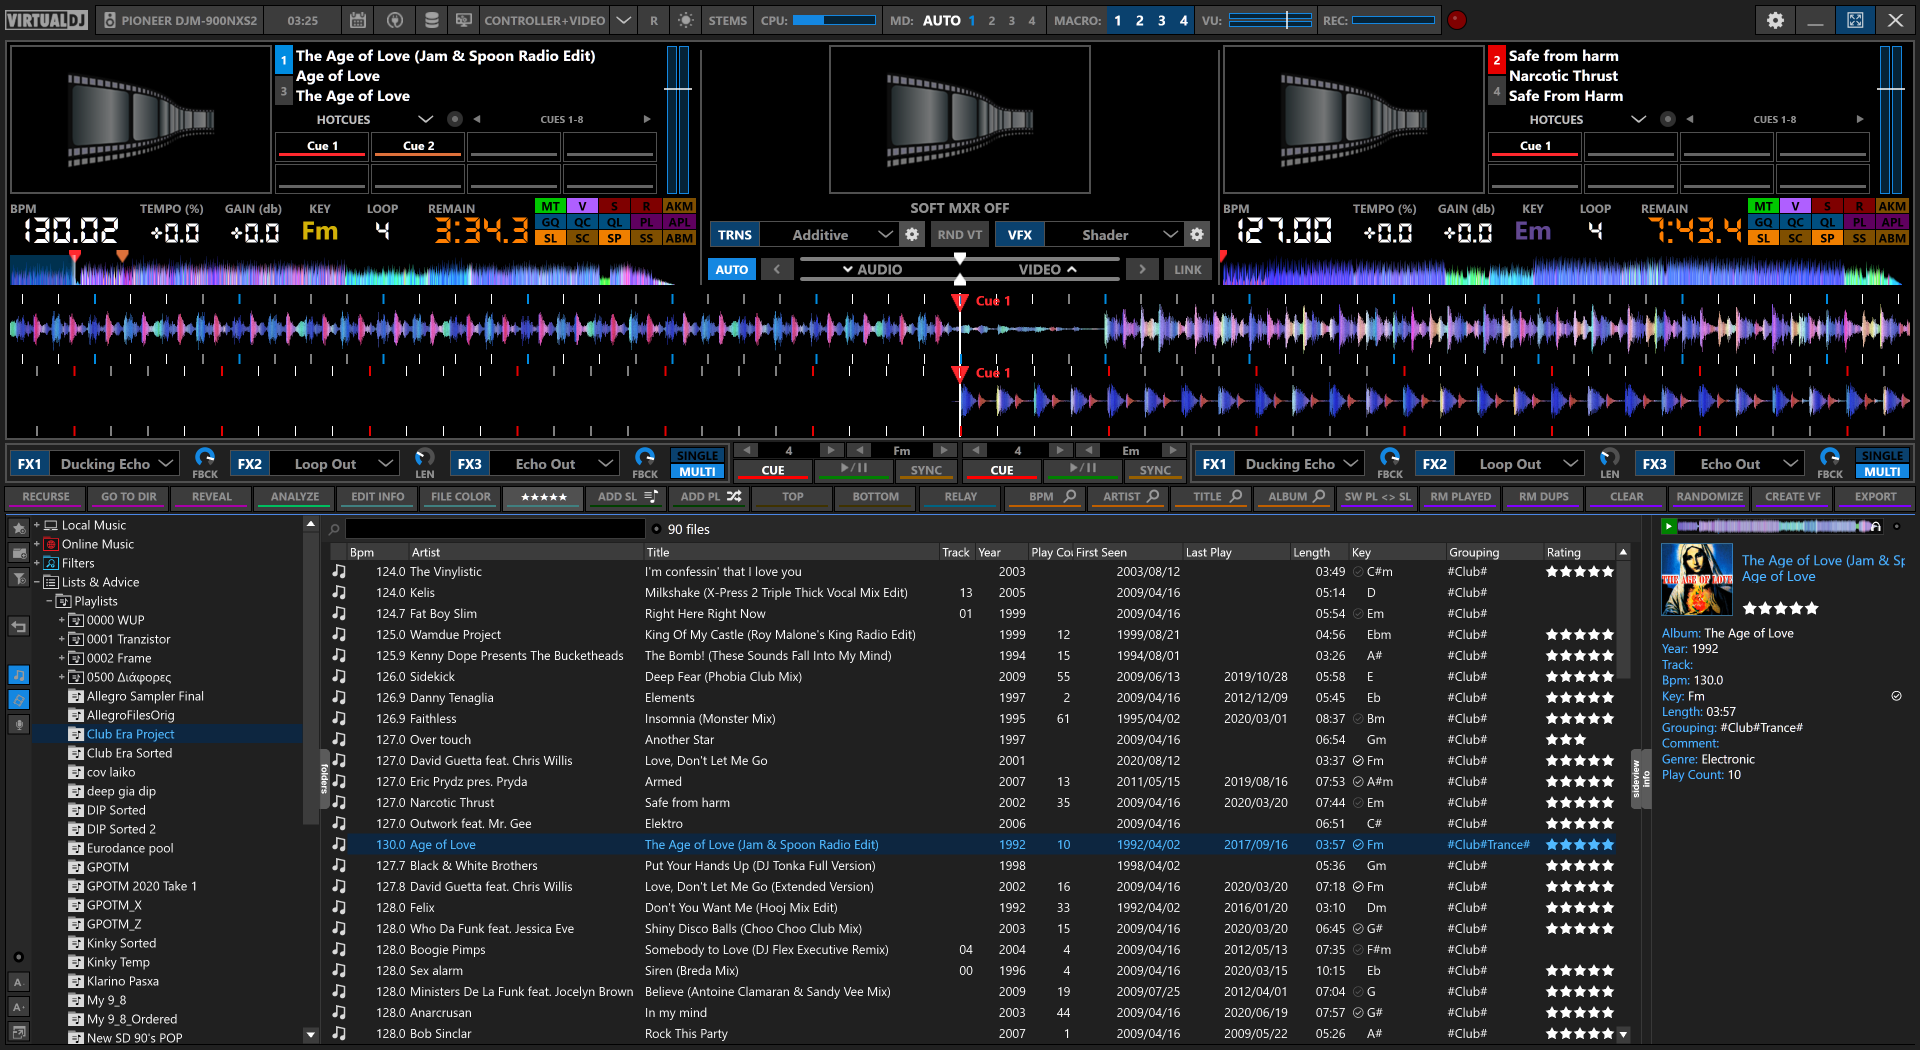Toggle right deck FX3 on

tap(1655, 464)
